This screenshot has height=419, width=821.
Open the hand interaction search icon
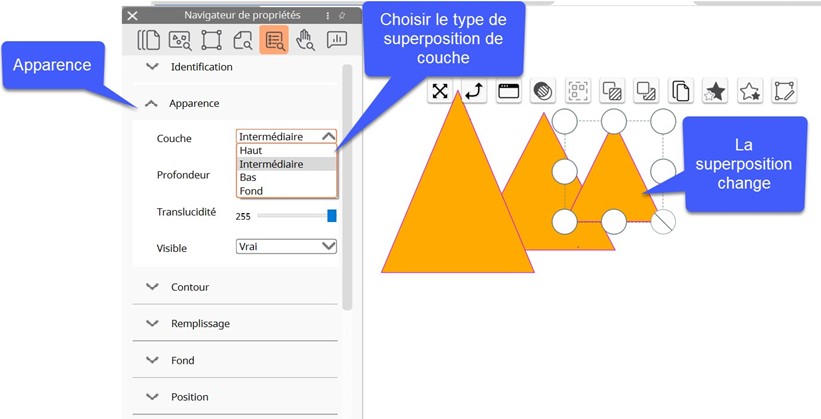click(305, 40)
